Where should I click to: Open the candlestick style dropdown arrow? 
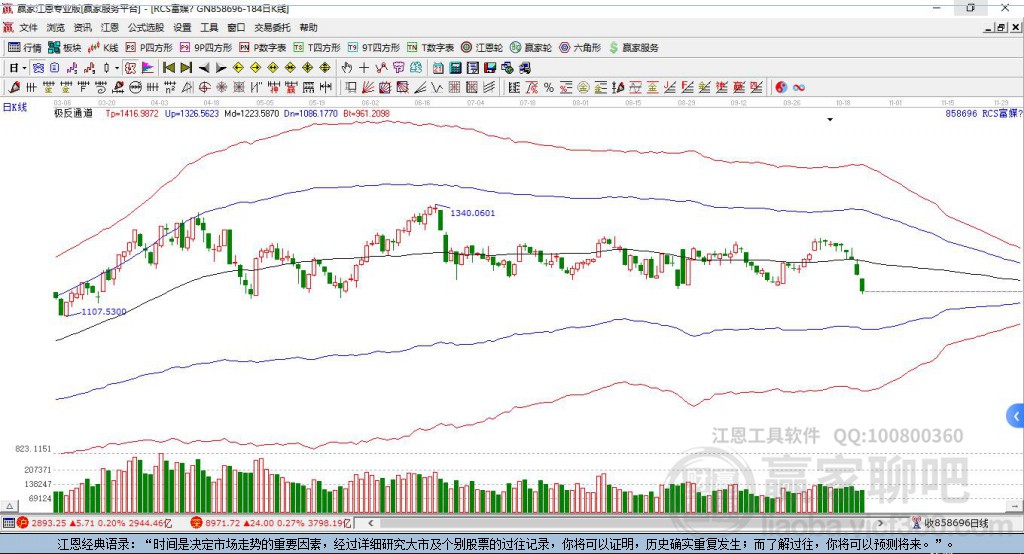point(117,68)
